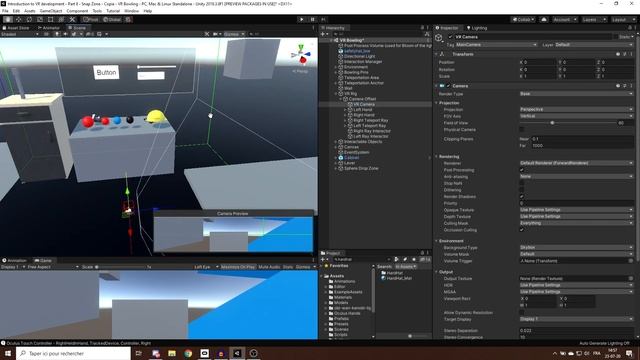Select the Hand tool in the toolbar
Screen dimensions: 640x360
8,19
